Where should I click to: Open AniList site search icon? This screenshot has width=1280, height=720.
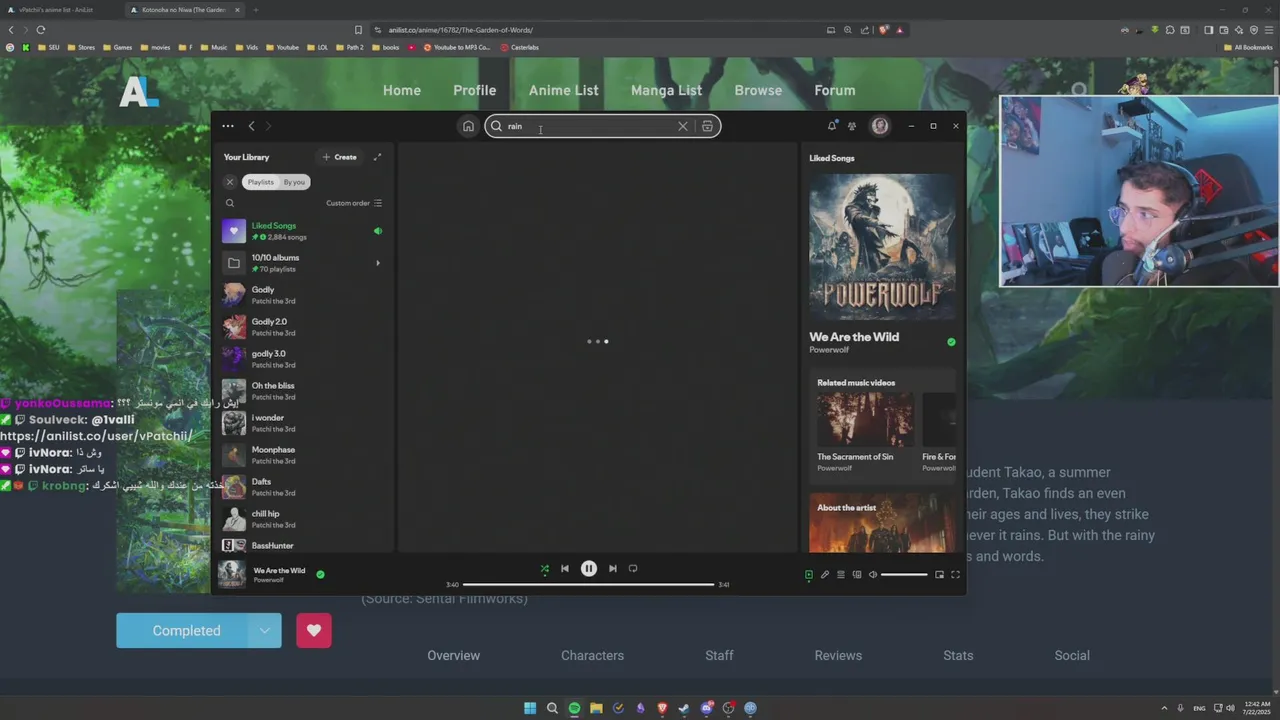[x=1079, y=90]
